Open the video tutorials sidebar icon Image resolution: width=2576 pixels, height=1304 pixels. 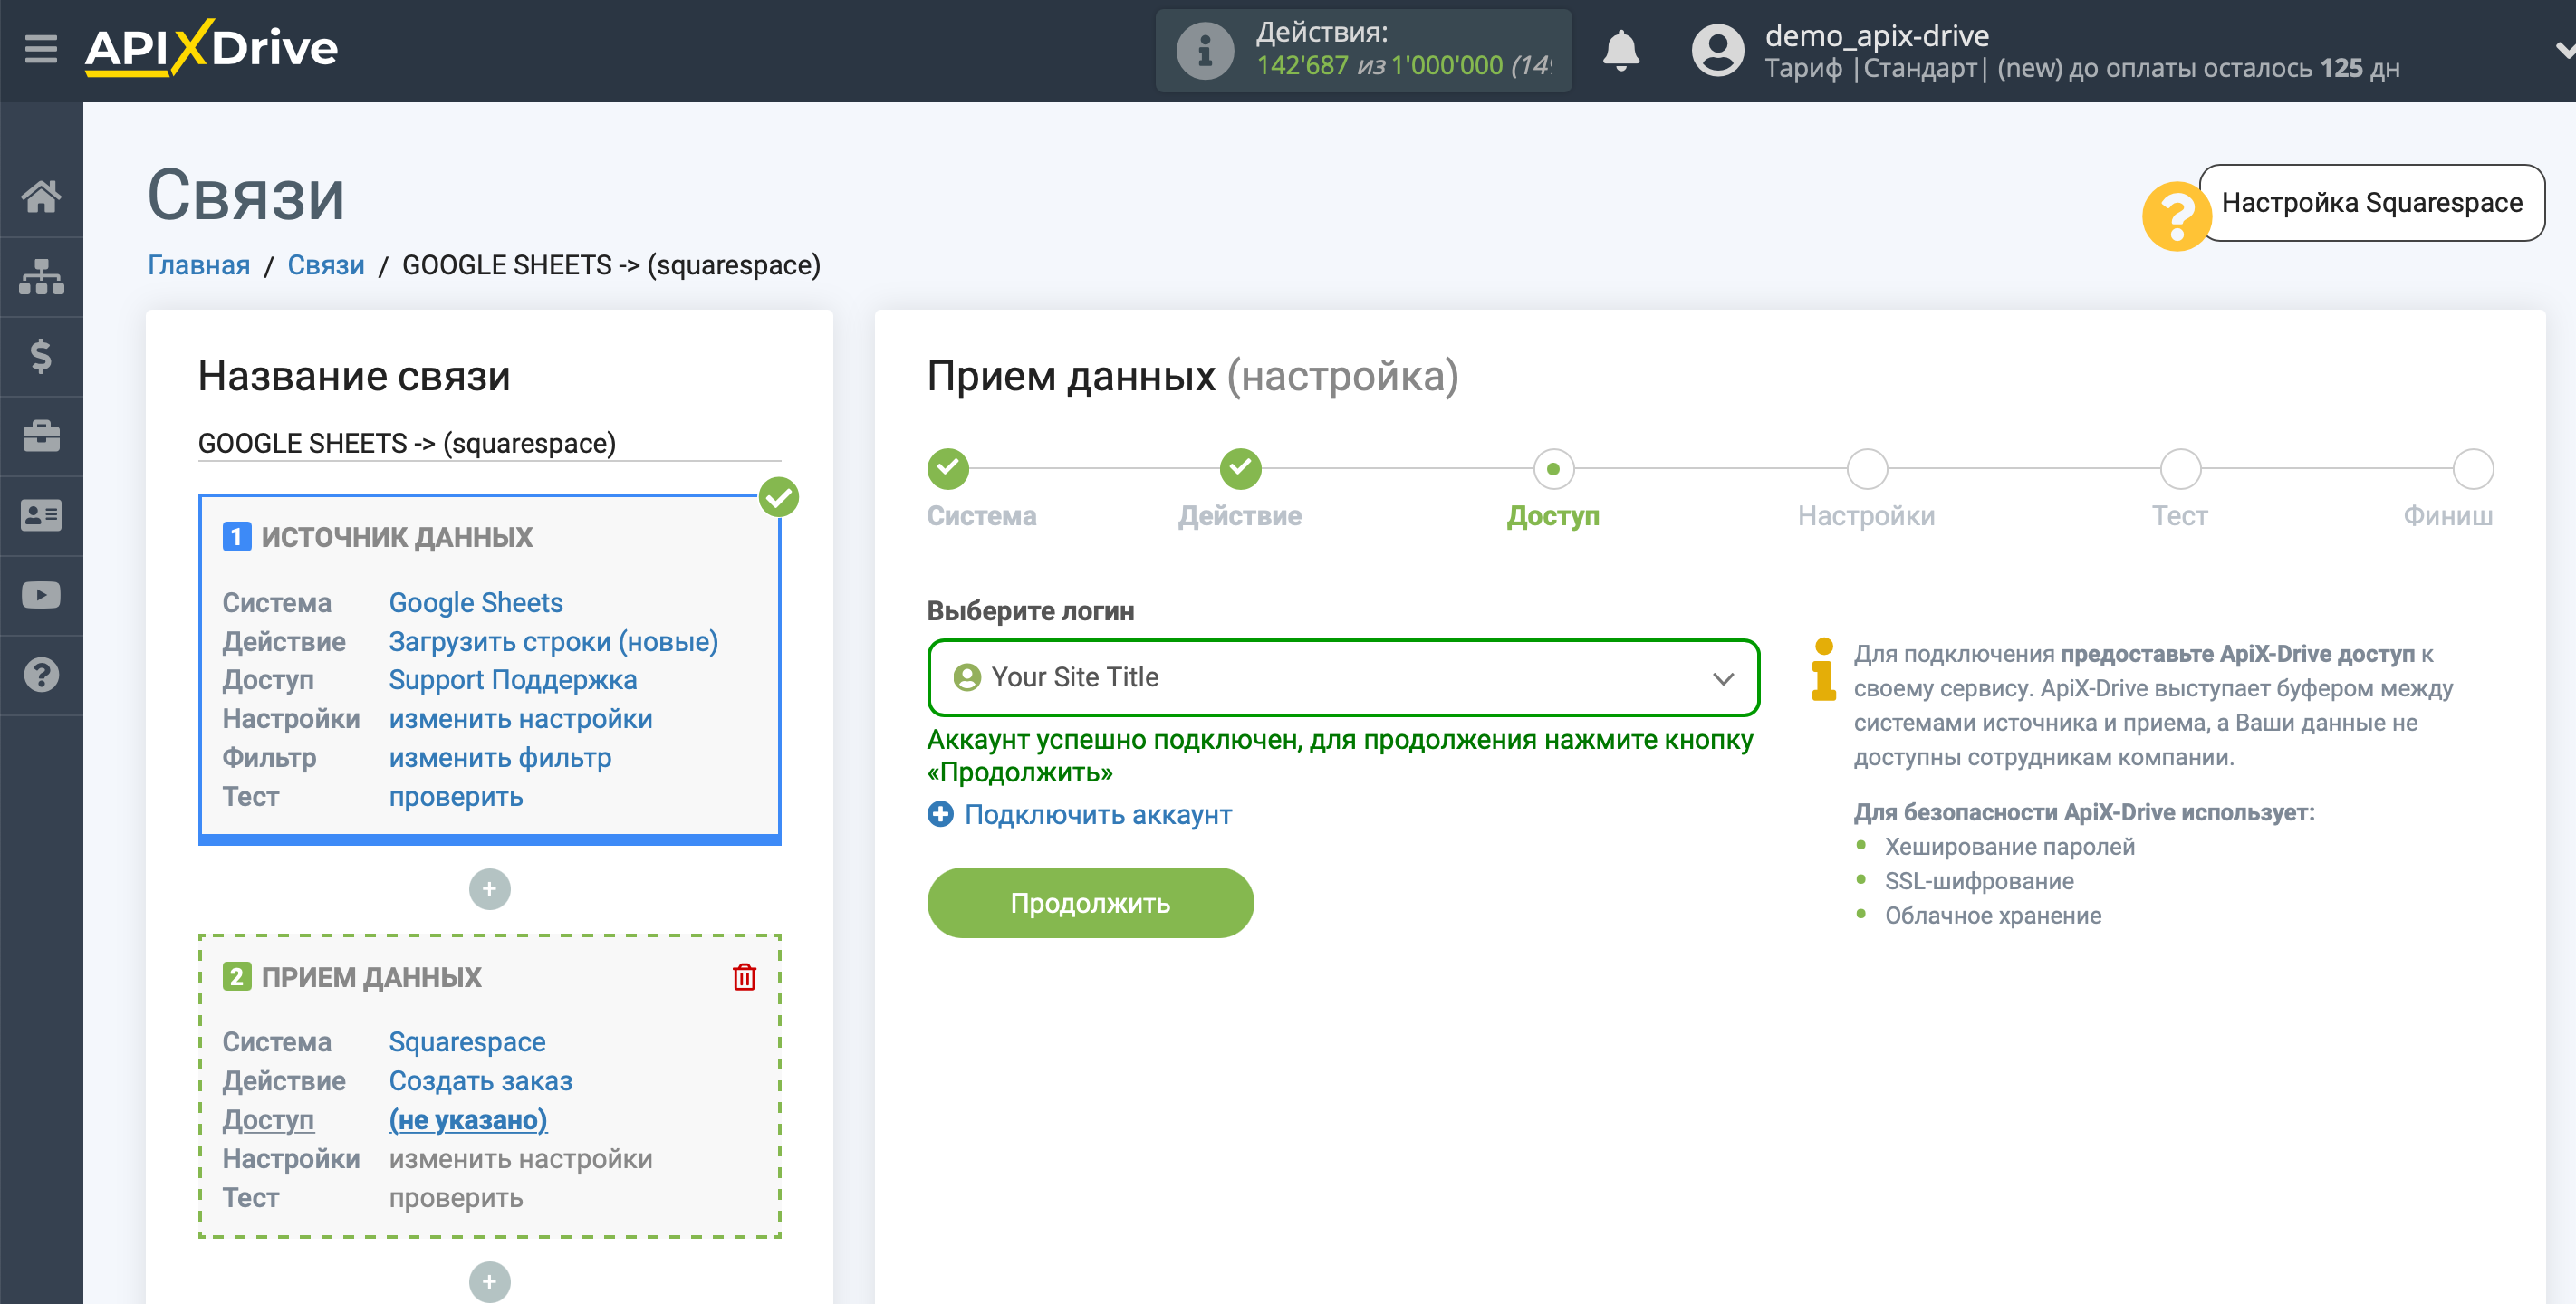tap(41, 596)
